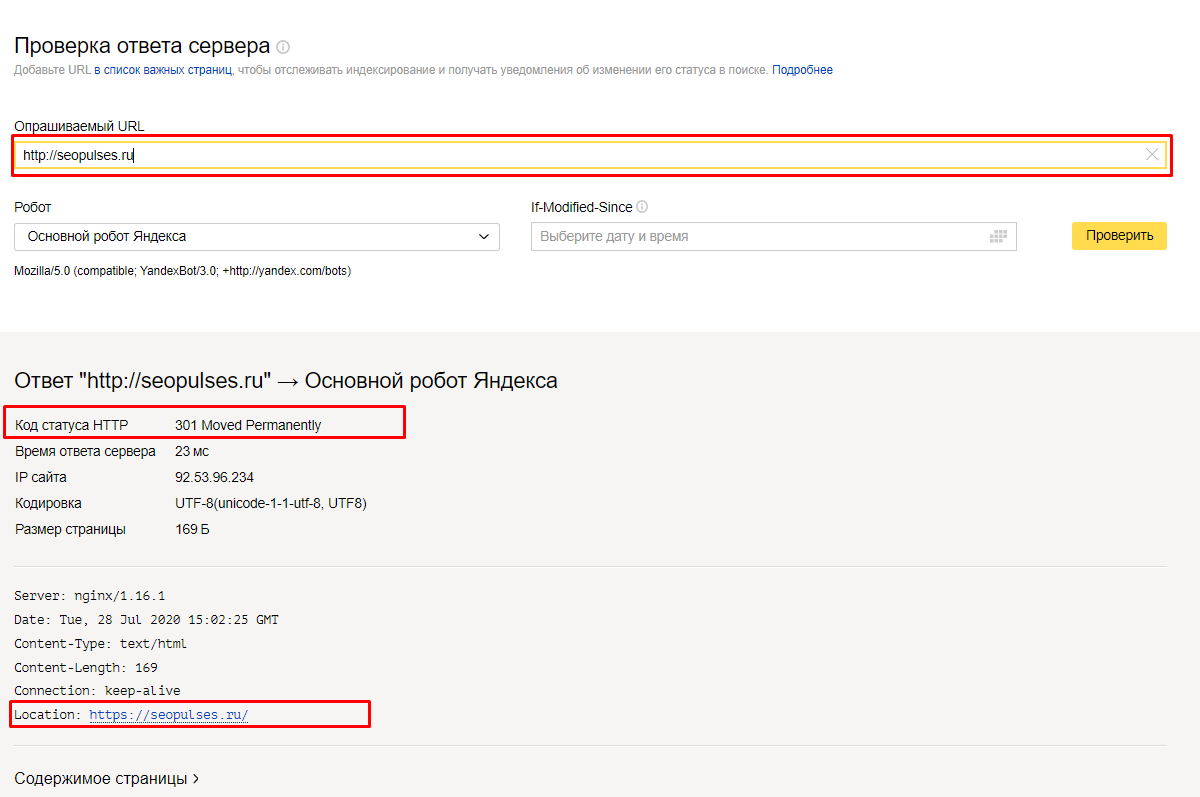Expand Содержимое страницы section
The image size is (1200, 797).
[106, 778]
